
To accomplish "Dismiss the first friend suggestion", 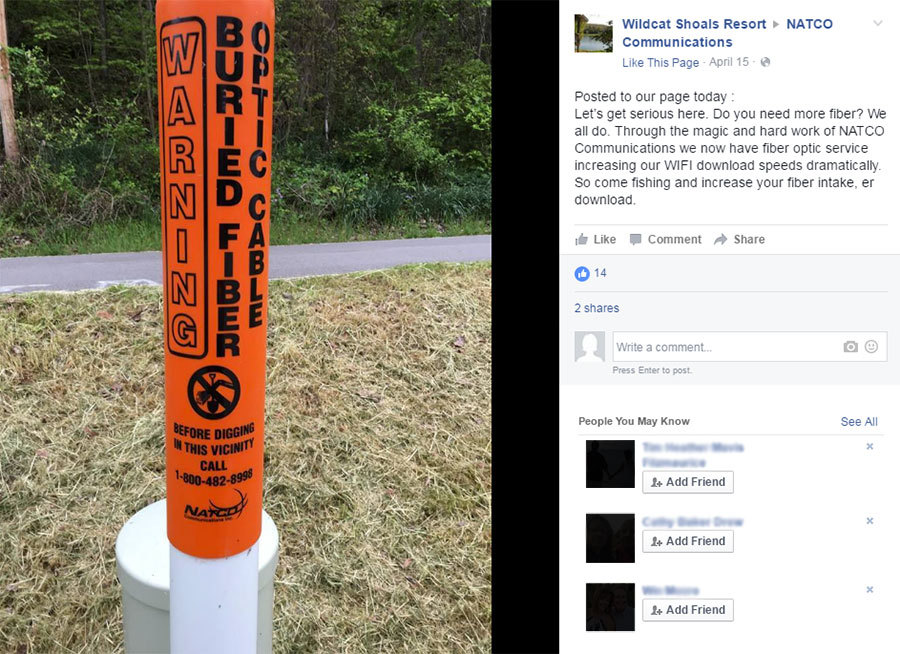I will click(x=870, y=447).
